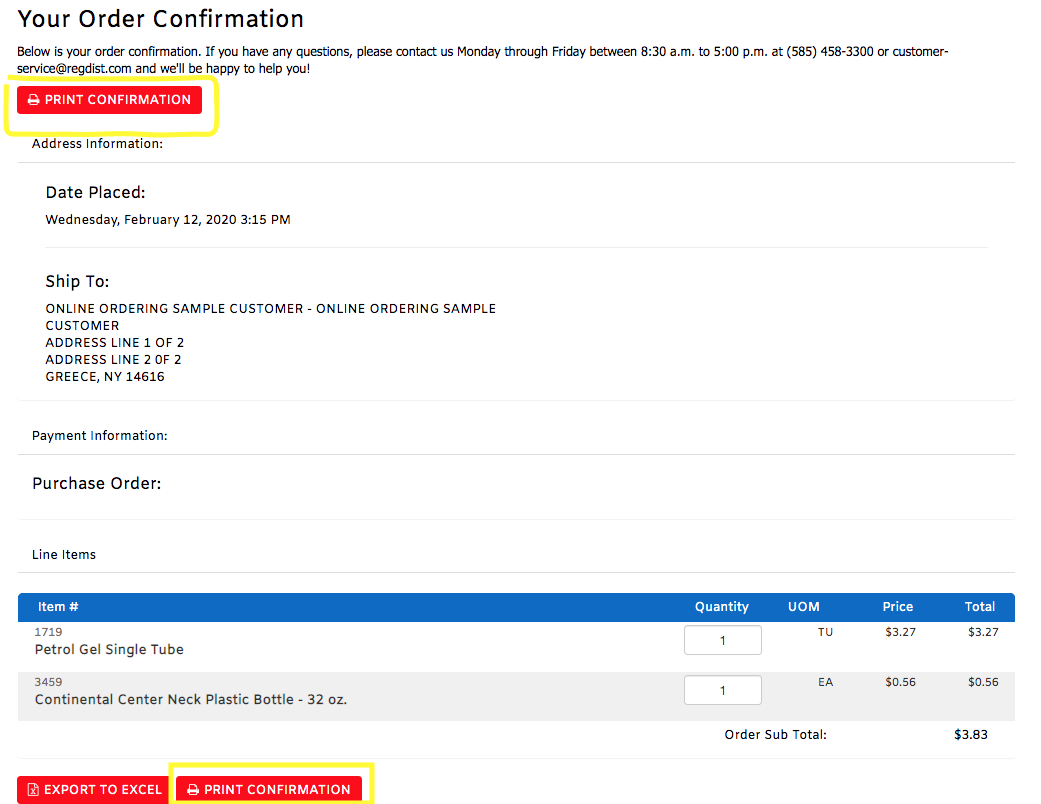Click the quantity field for the Plastic Bottle item

pos(722,689)
